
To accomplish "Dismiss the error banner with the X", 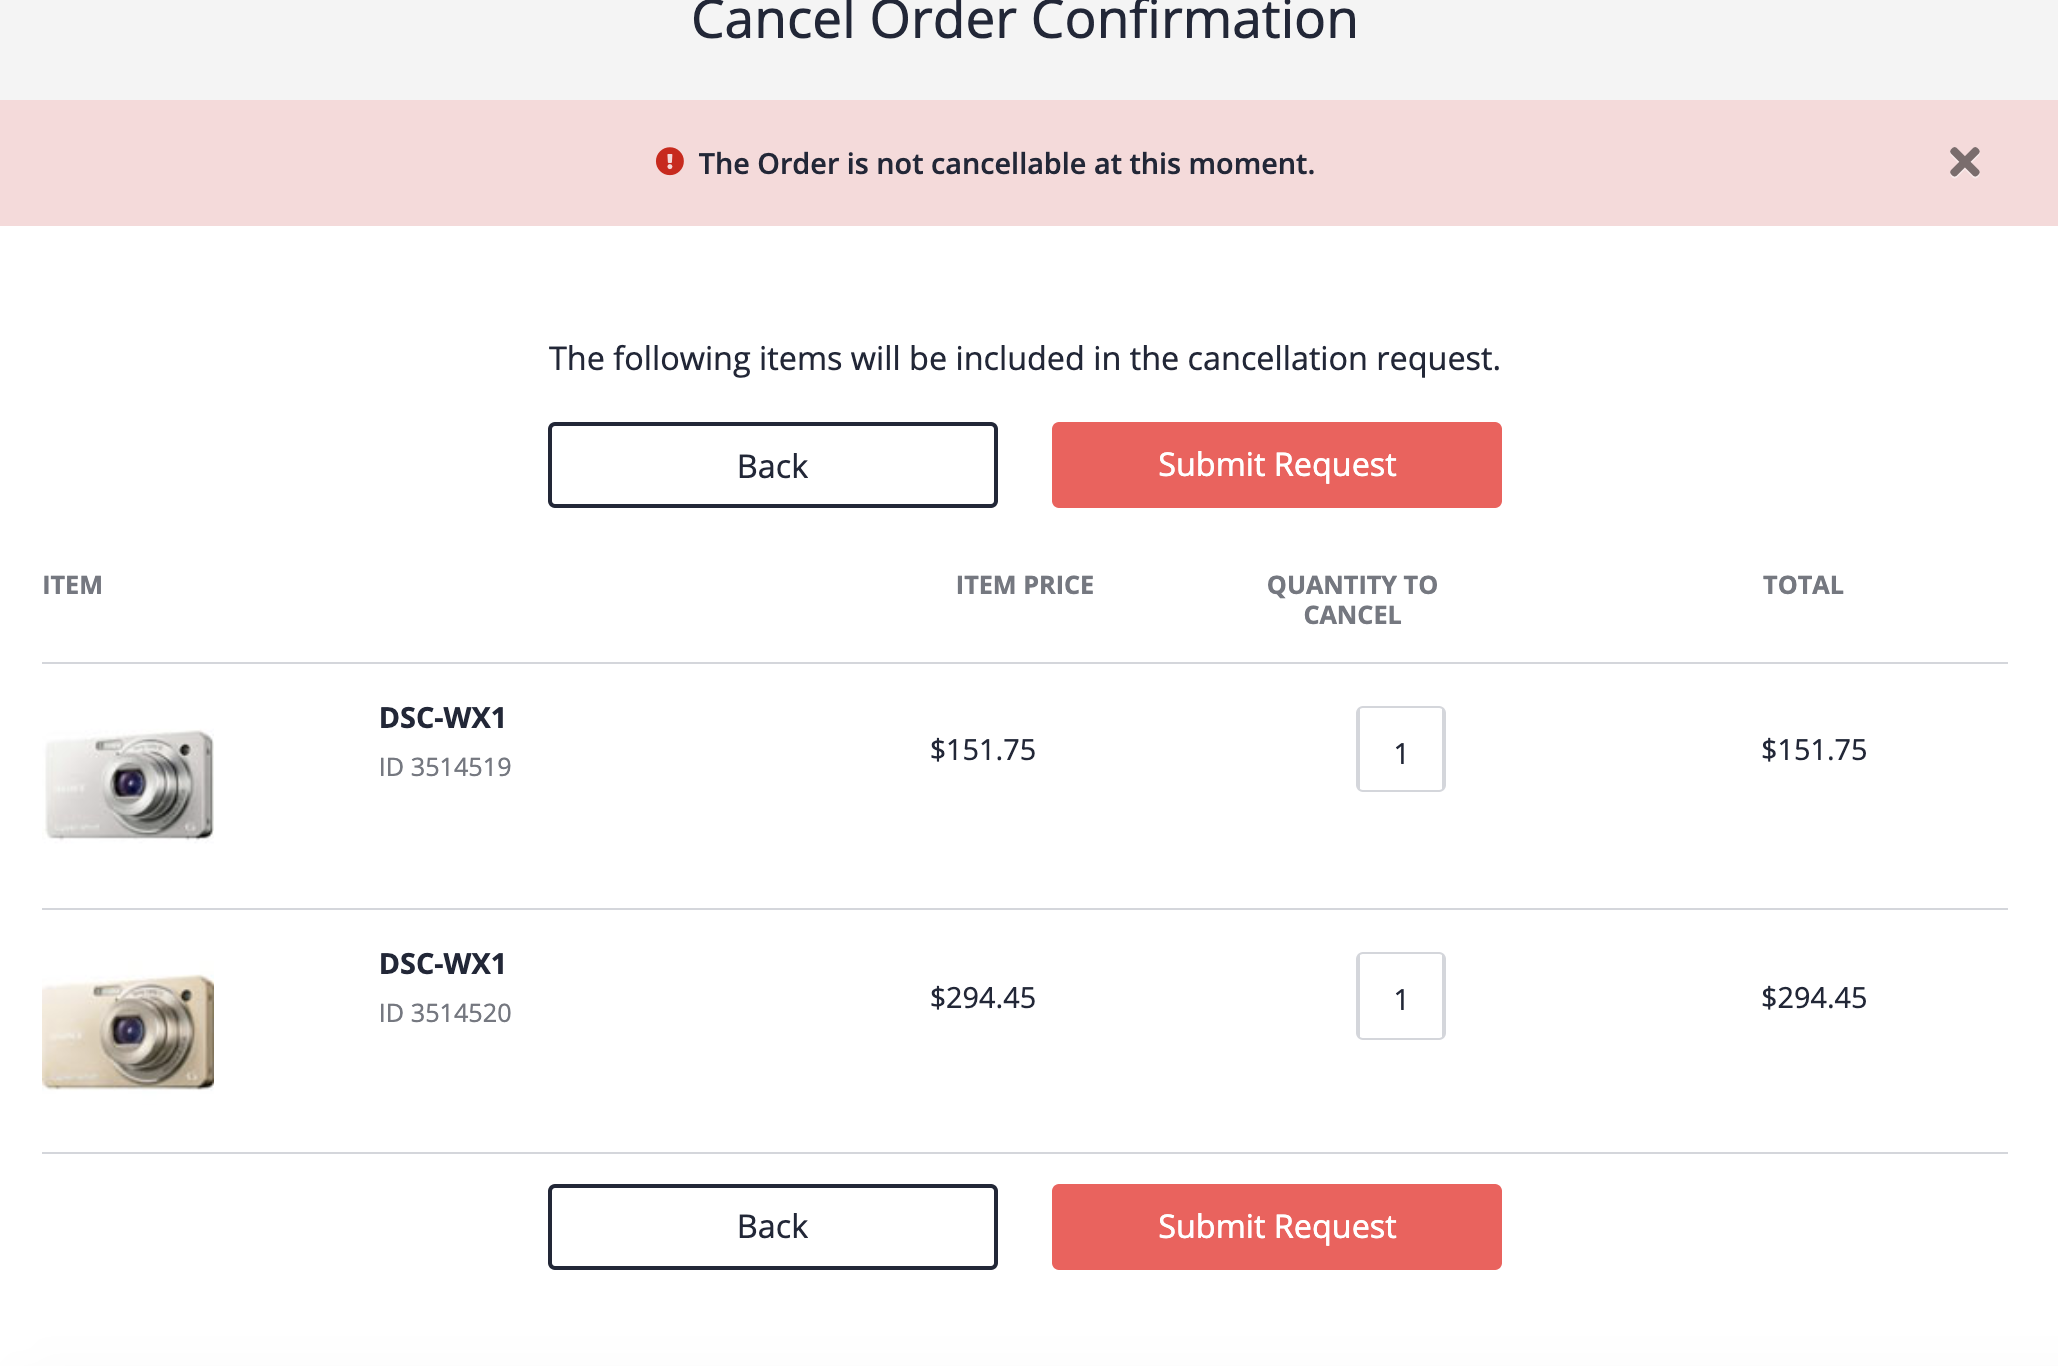I will [x=1964, y=162].
